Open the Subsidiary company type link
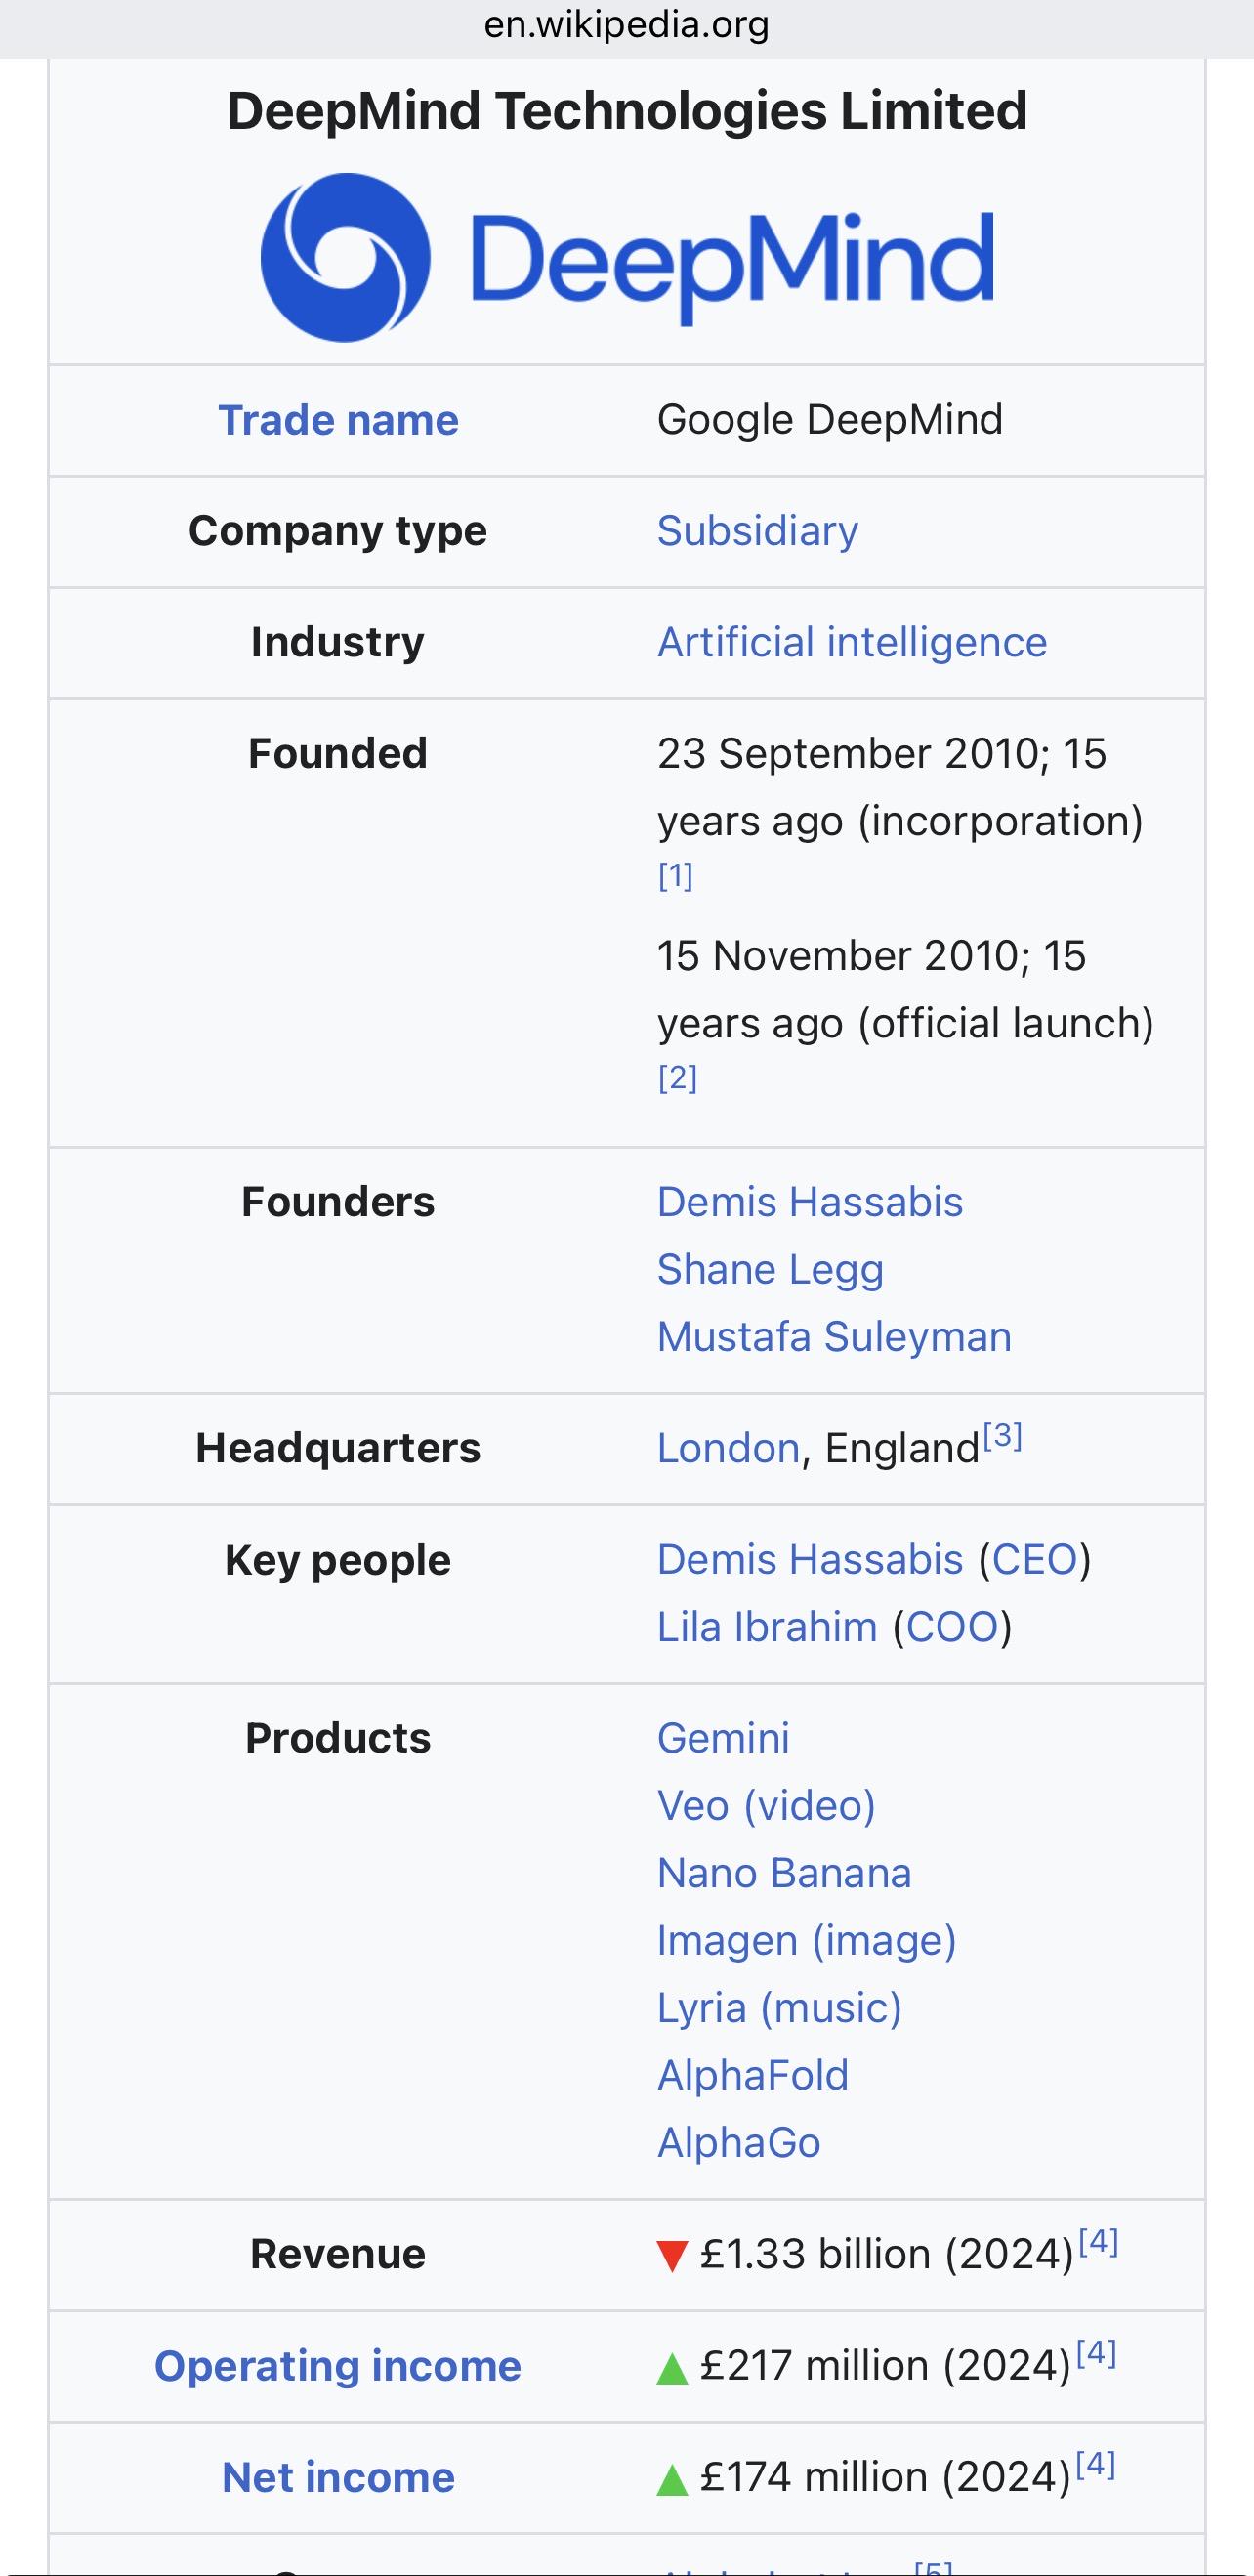 coord(757,531)
